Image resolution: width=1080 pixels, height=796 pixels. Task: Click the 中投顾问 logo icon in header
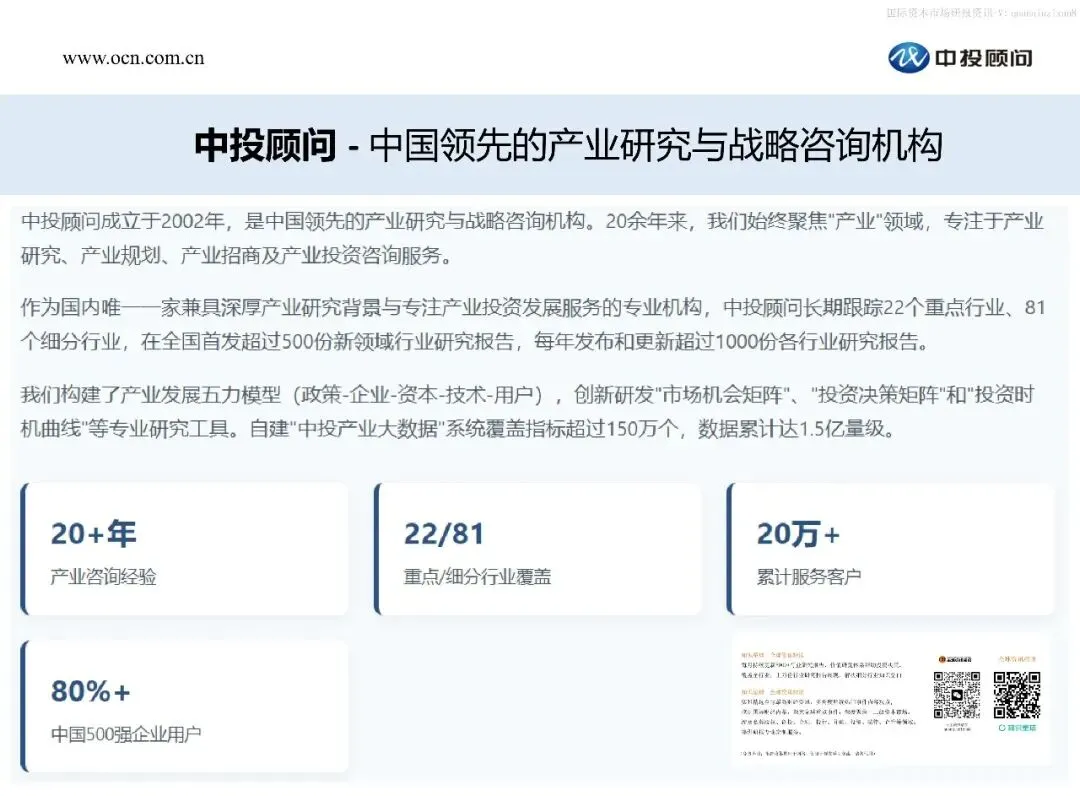pos(908,58)
